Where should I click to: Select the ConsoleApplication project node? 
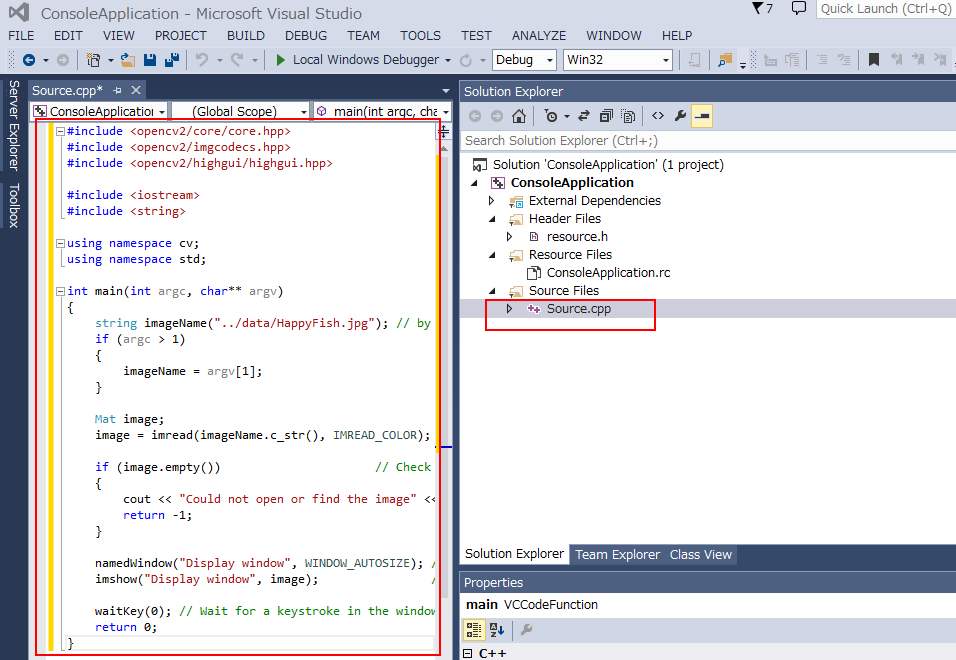[572, 183]
